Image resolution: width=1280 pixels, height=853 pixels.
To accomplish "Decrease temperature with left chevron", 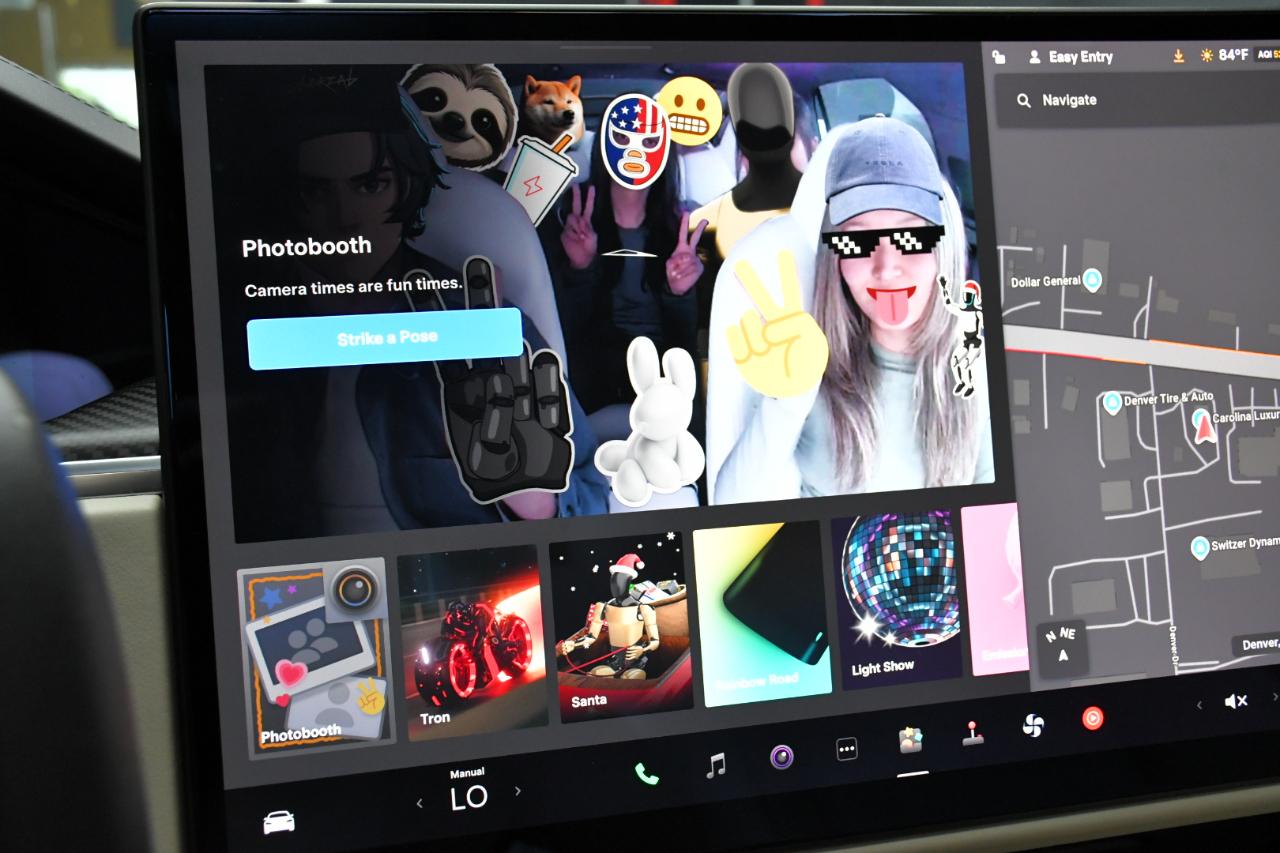I will pyautogui.click(x=419, y=802).
